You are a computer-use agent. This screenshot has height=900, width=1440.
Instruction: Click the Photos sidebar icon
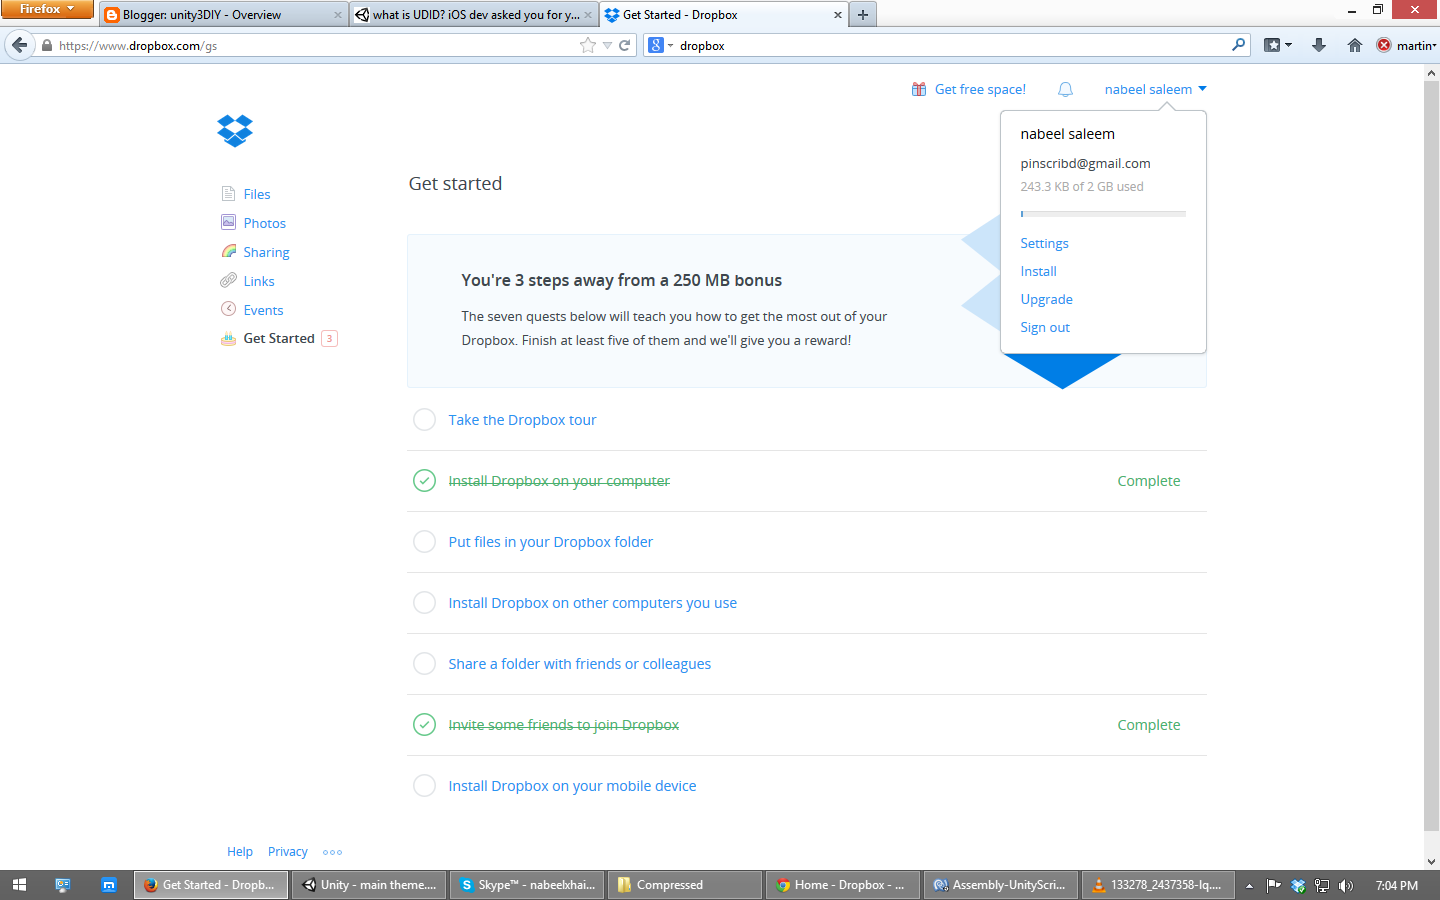[x=229, y=222]
